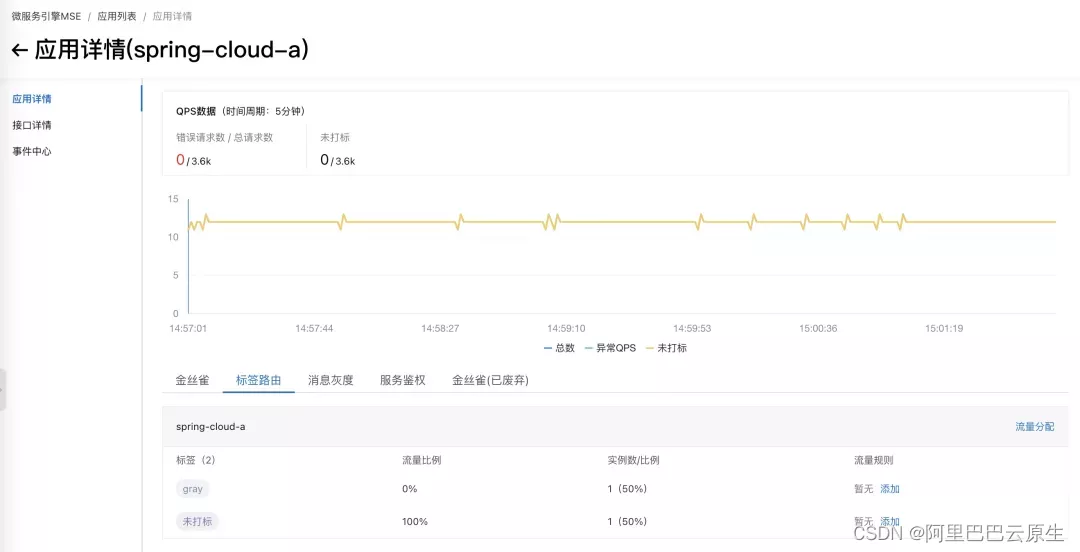Click the 流量分配 link
This screenshot has height=552, width=1080.
tap(1035, 427)
